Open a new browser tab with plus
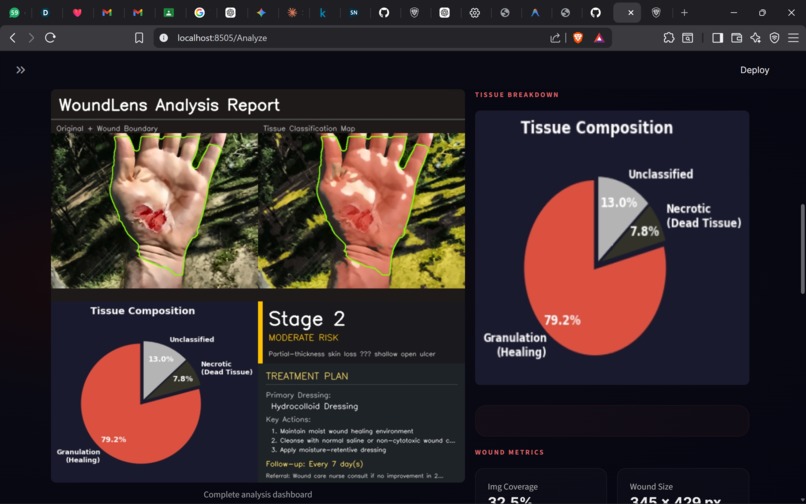The width and height of the screenshot is (806, 504). tap(684, 13)
